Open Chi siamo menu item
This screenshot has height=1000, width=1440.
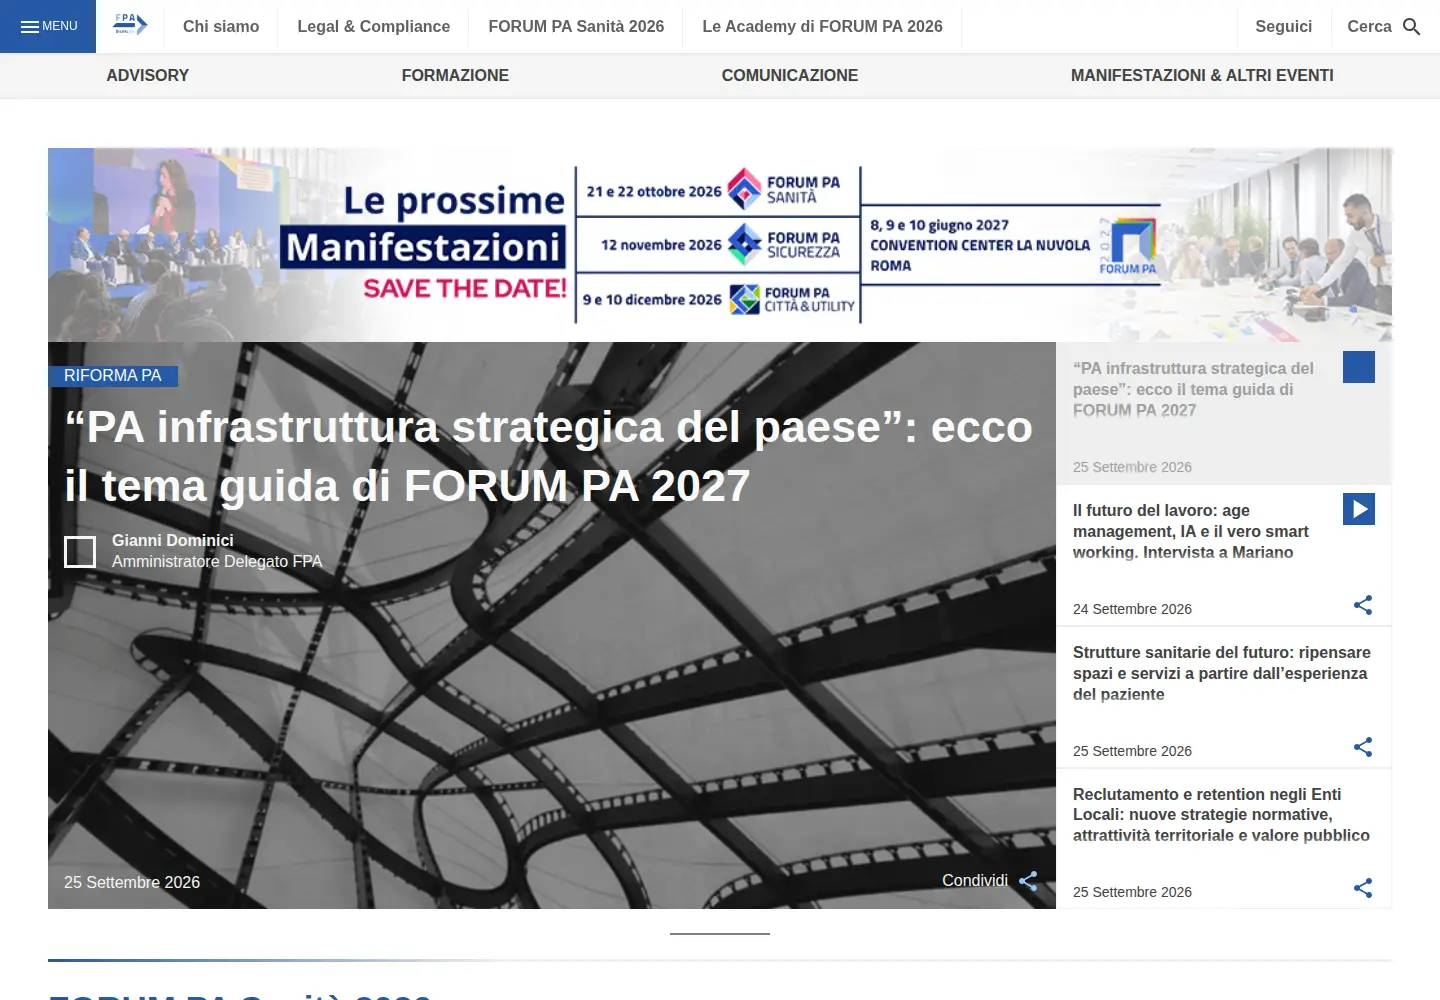pos(221,26)
